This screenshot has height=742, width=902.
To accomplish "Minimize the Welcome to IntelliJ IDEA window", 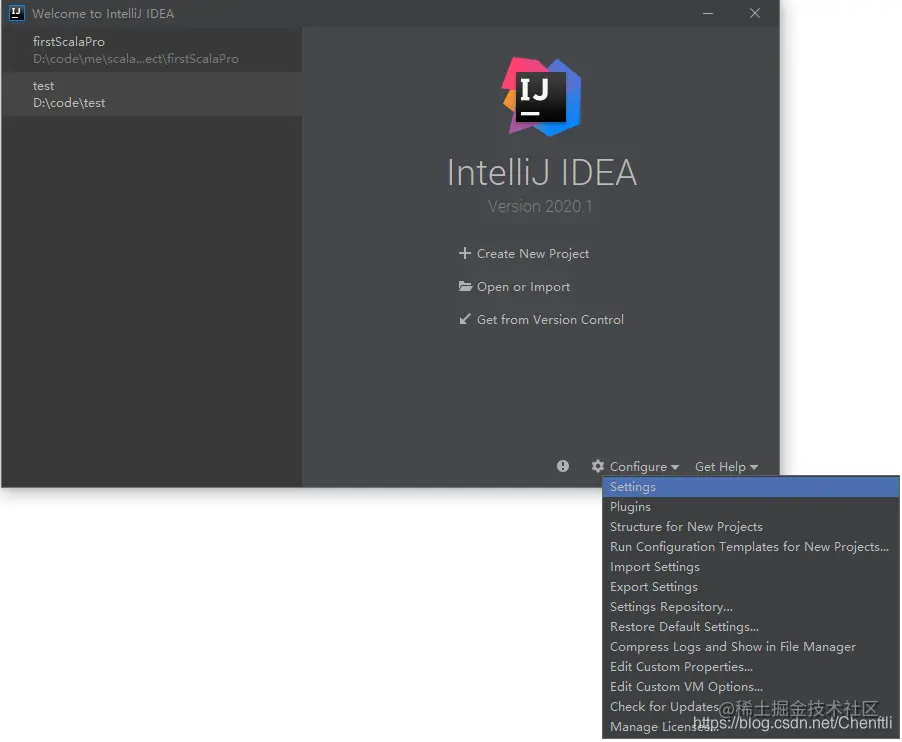I will click(708, 13).
